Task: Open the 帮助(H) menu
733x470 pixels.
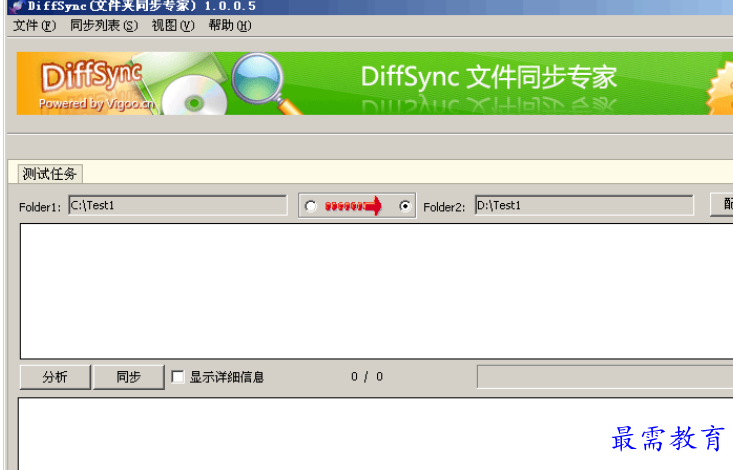Action: tap(230, 26)
